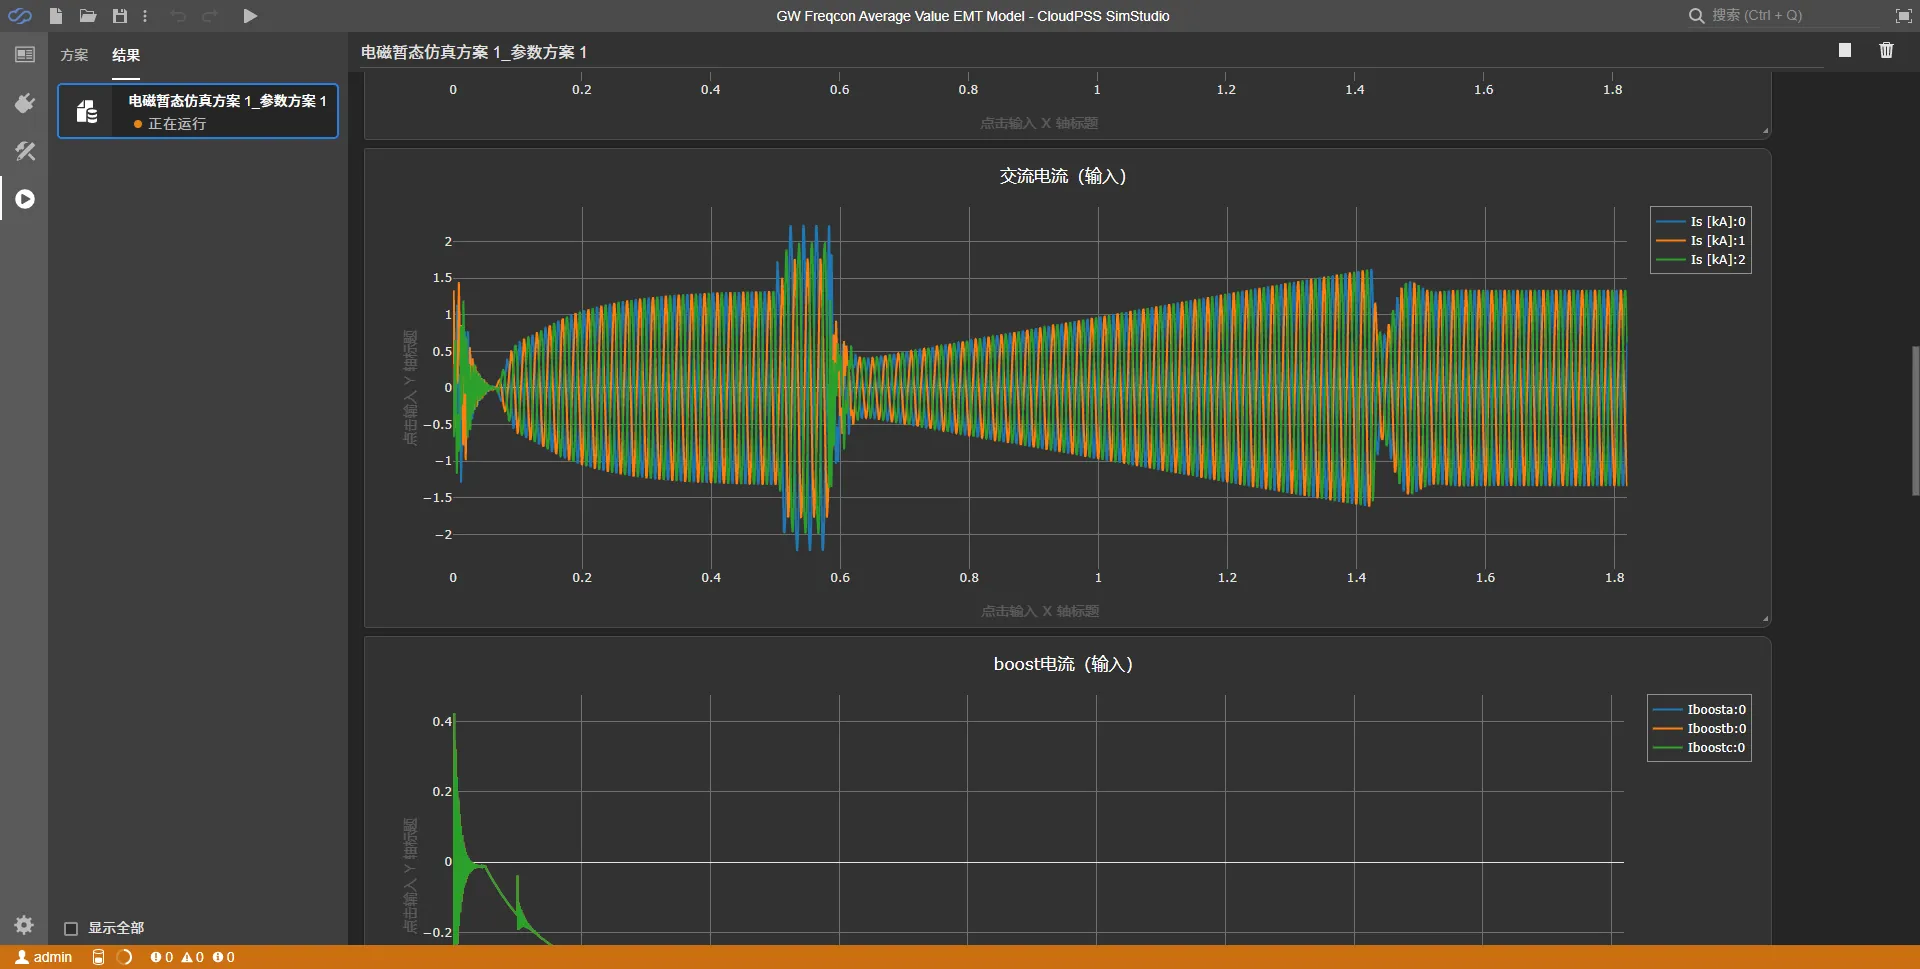Open the tools implementation sidebar icon
This screenshot has width=1920, height=969.
25,151
